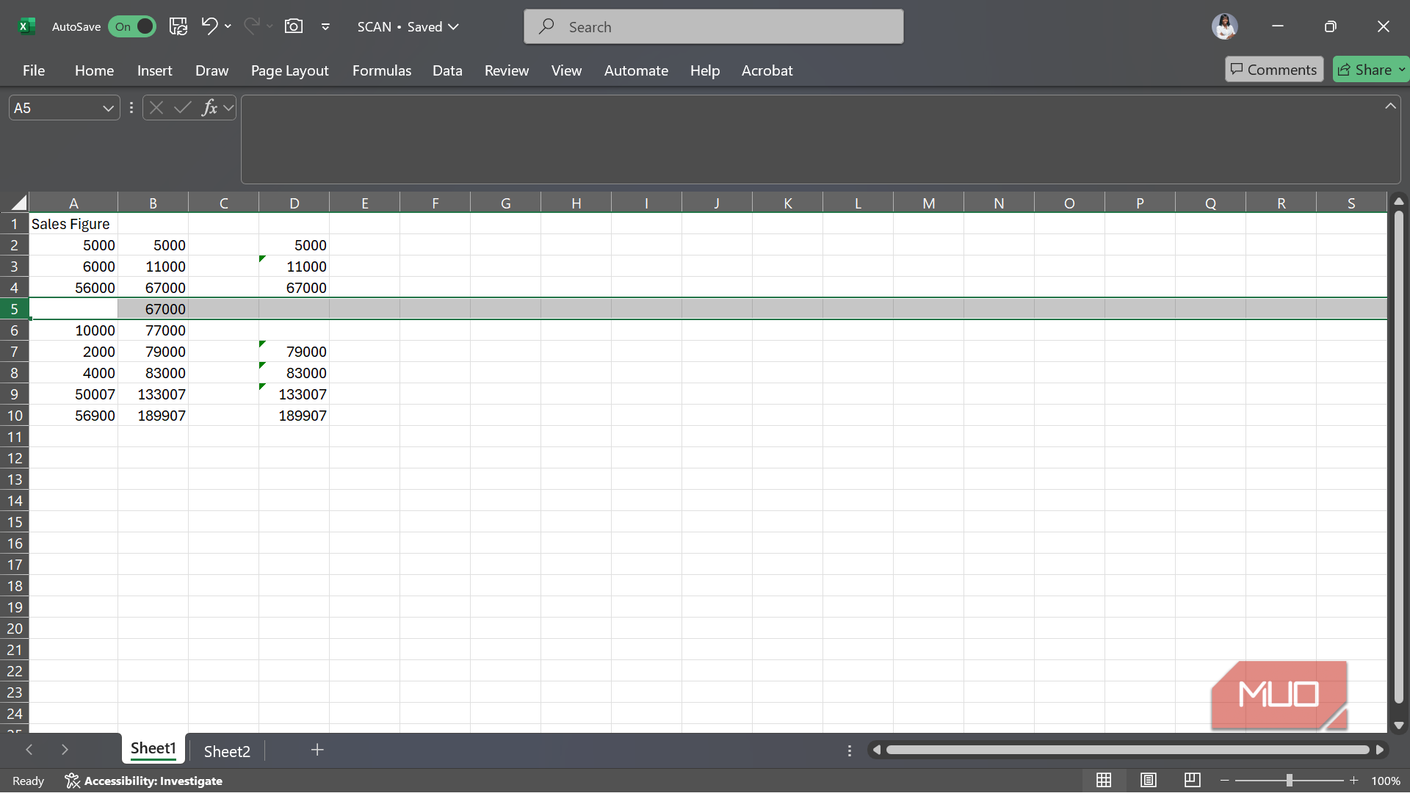
Task: Click the zoom slider handle
Action: pyautogui.click(x=1289, y=780)
